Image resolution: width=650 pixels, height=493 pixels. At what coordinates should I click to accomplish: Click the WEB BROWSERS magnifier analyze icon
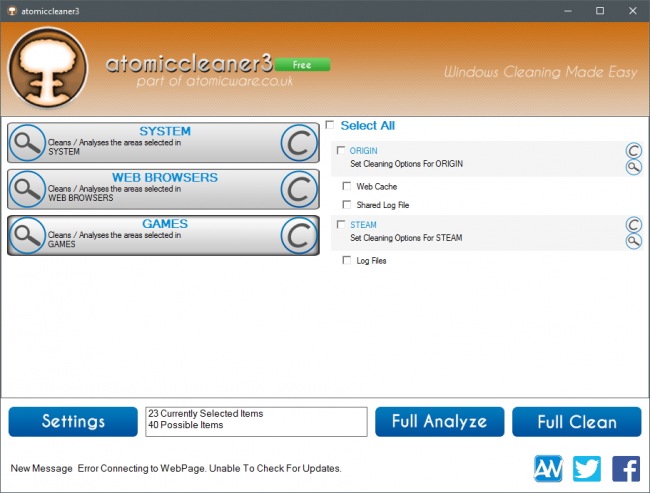click(x=27, y=189)
